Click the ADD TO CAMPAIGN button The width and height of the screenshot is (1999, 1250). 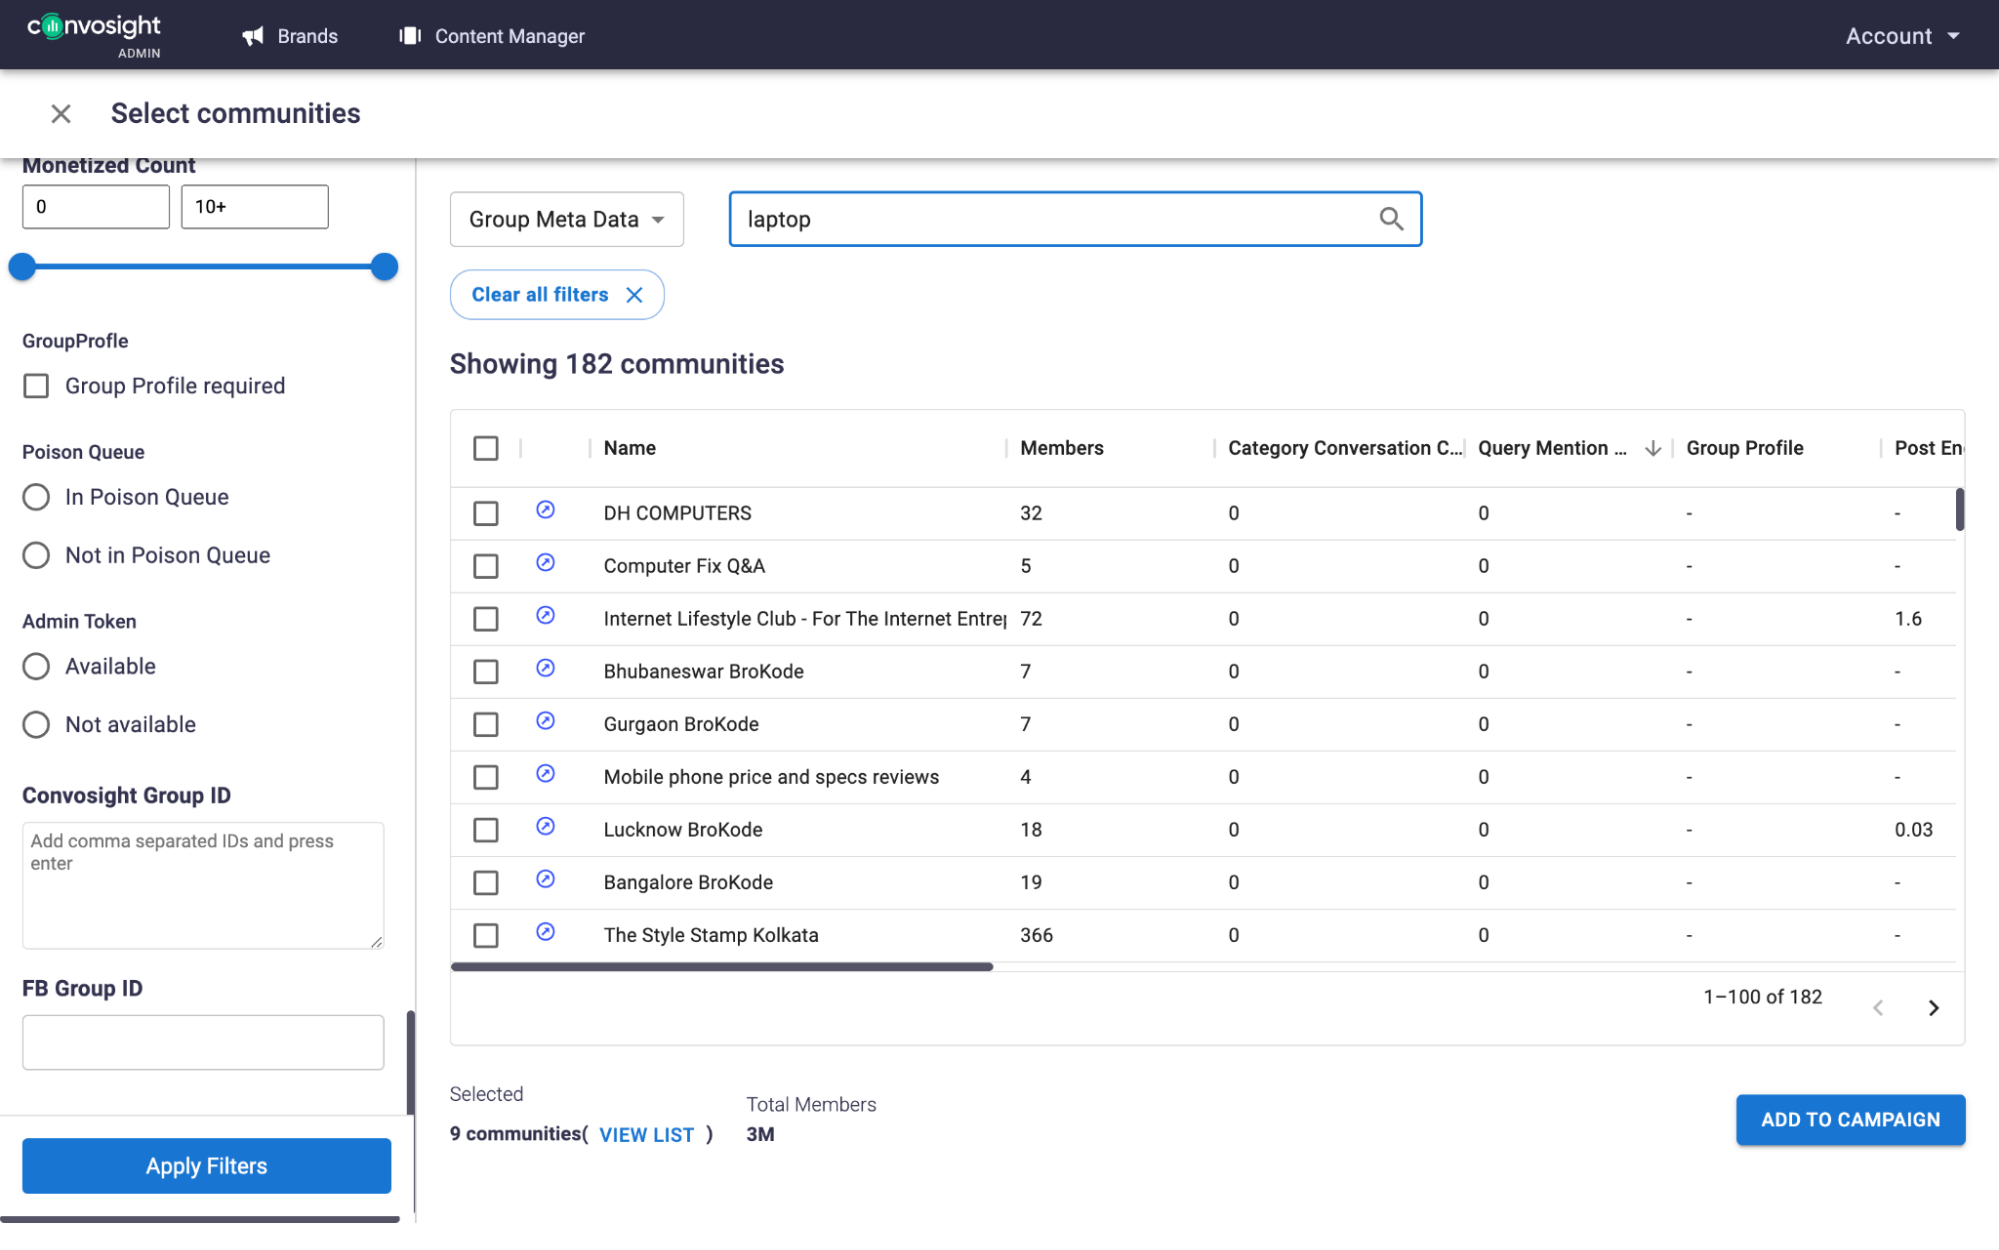[x=1849, y=1120]
